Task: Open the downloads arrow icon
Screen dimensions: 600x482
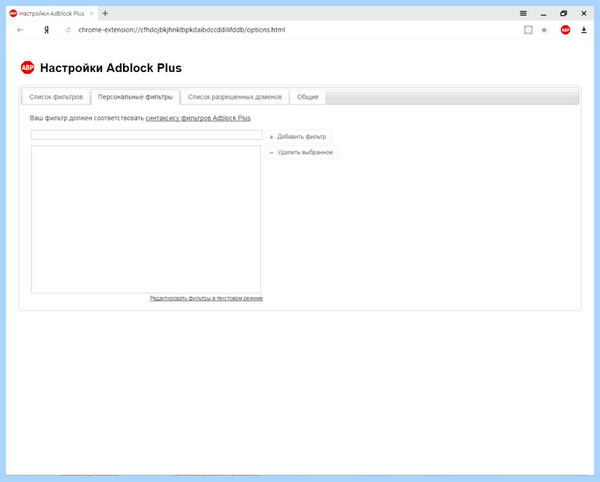Action: (x=584, y=30)
